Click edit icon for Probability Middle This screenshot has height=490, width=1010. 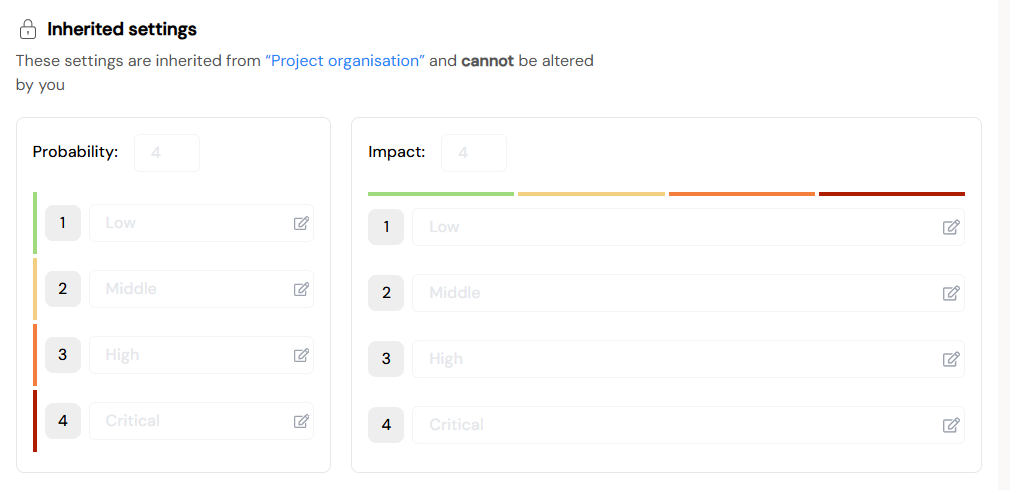pos(301,289)
